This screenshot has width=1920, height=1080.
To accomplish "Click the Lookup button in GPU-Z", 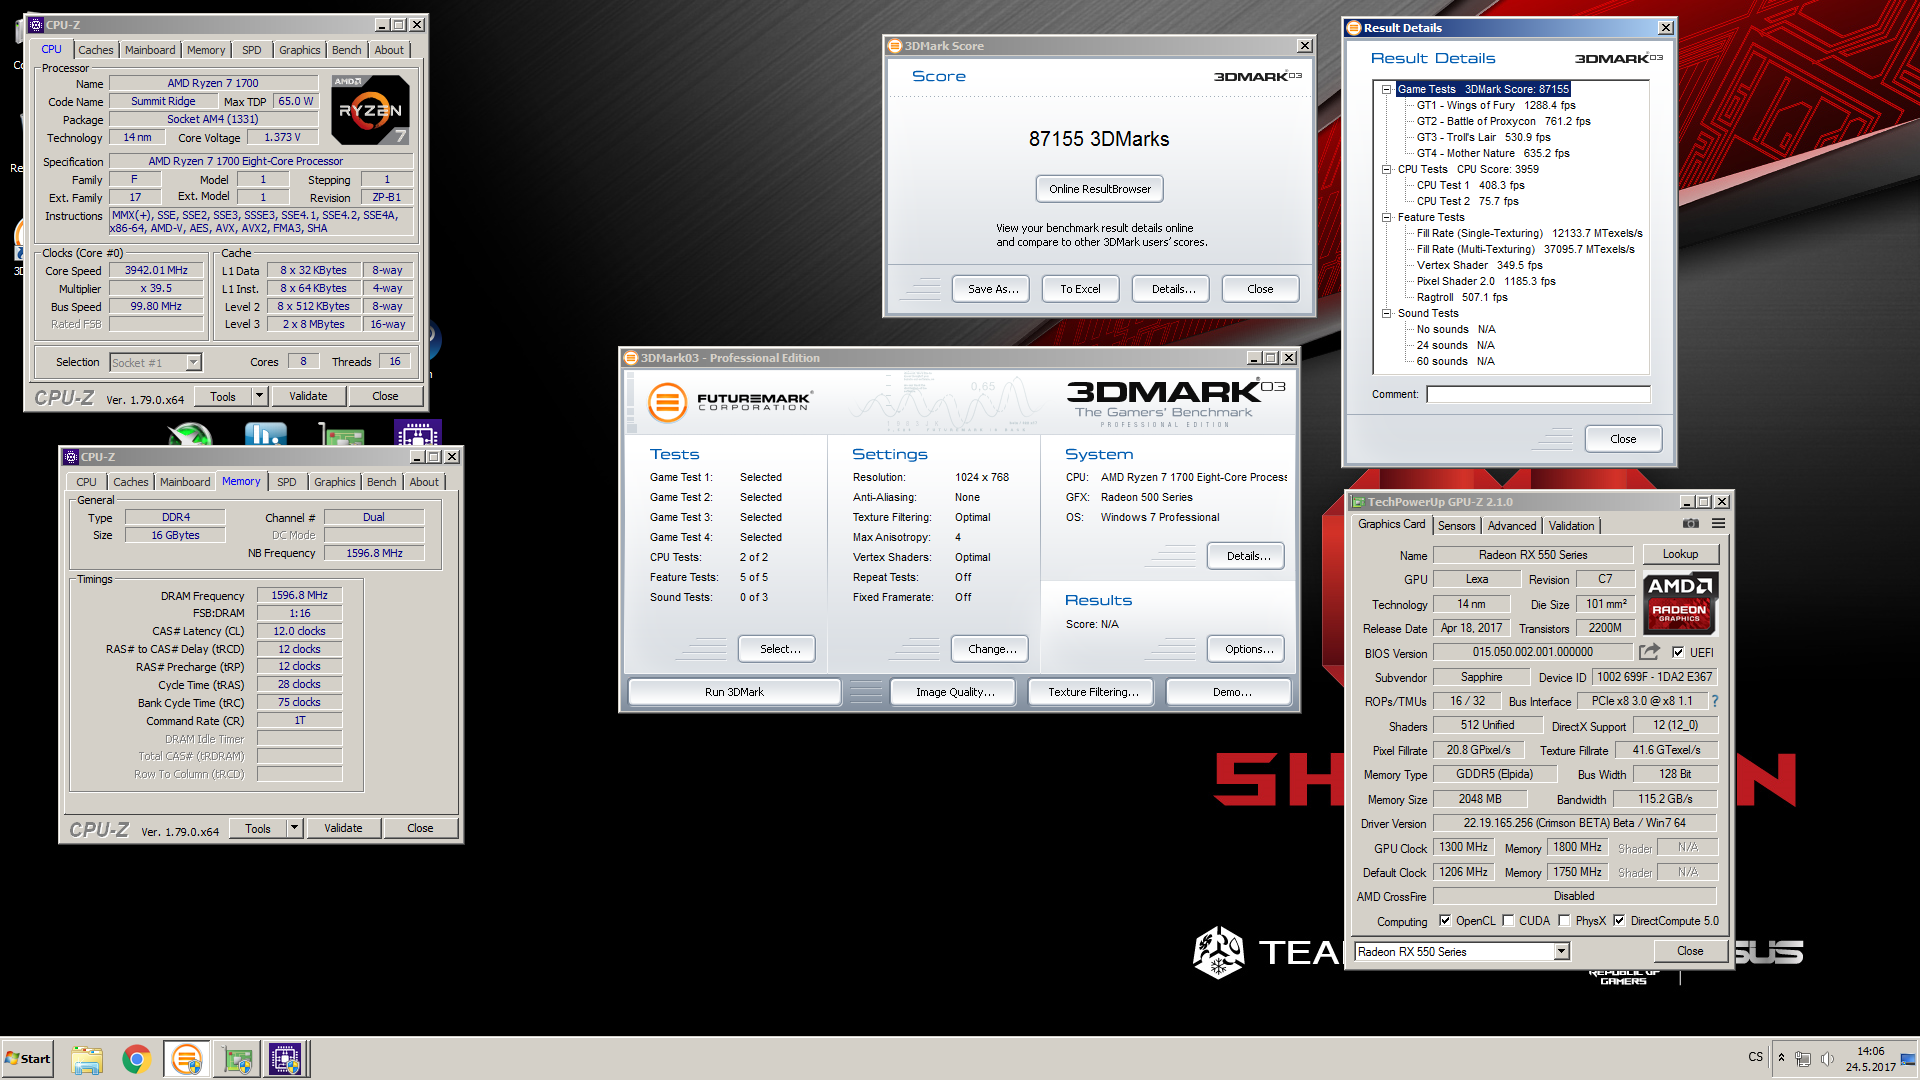I will tap(1680, 554).
